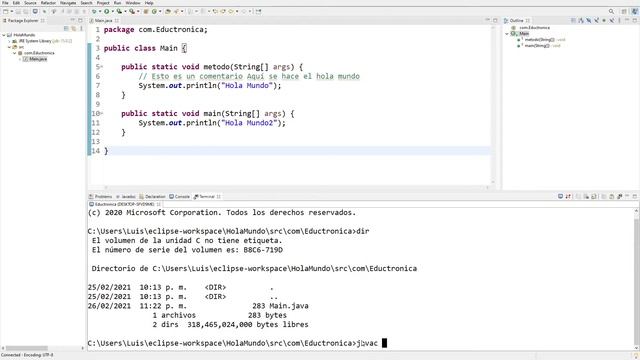Expand the JRE System Library node
Image resolution: width=640 pixels, height=360 pixels.
(9, 41)
